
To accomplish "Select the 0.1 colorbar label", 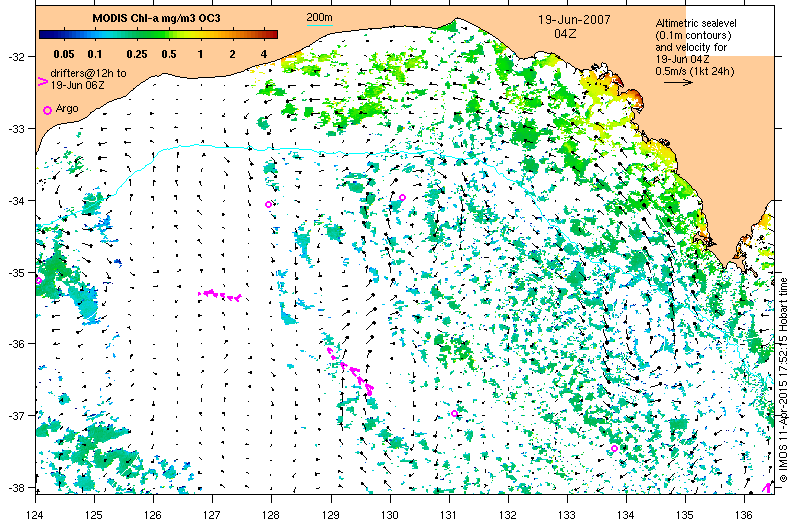I will 95,54.
